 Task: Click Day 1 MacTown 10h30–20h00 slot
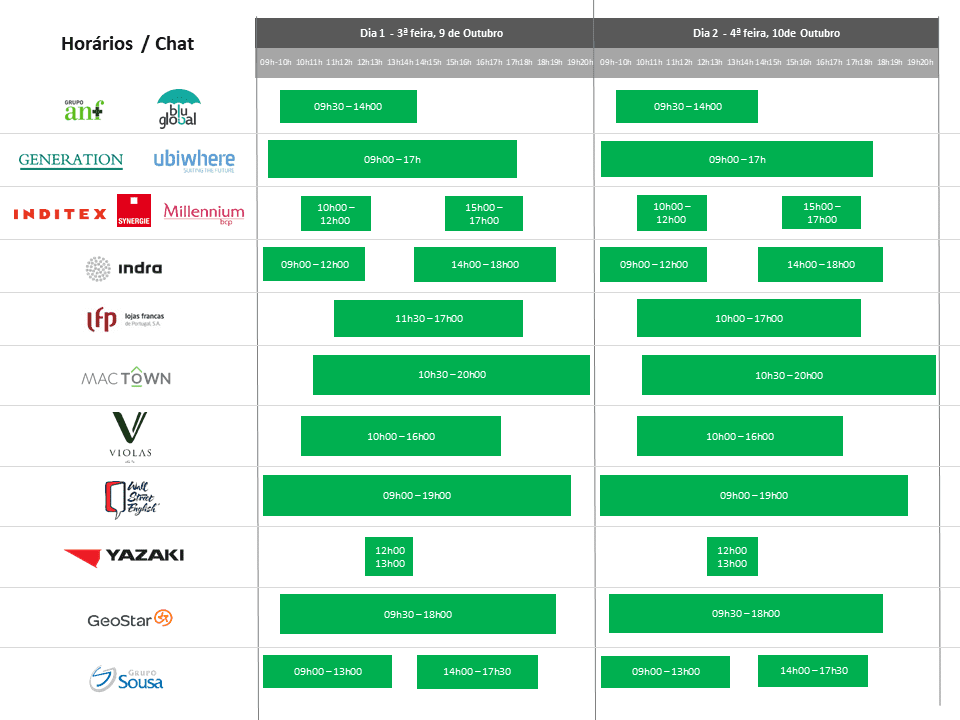[451, 375]
